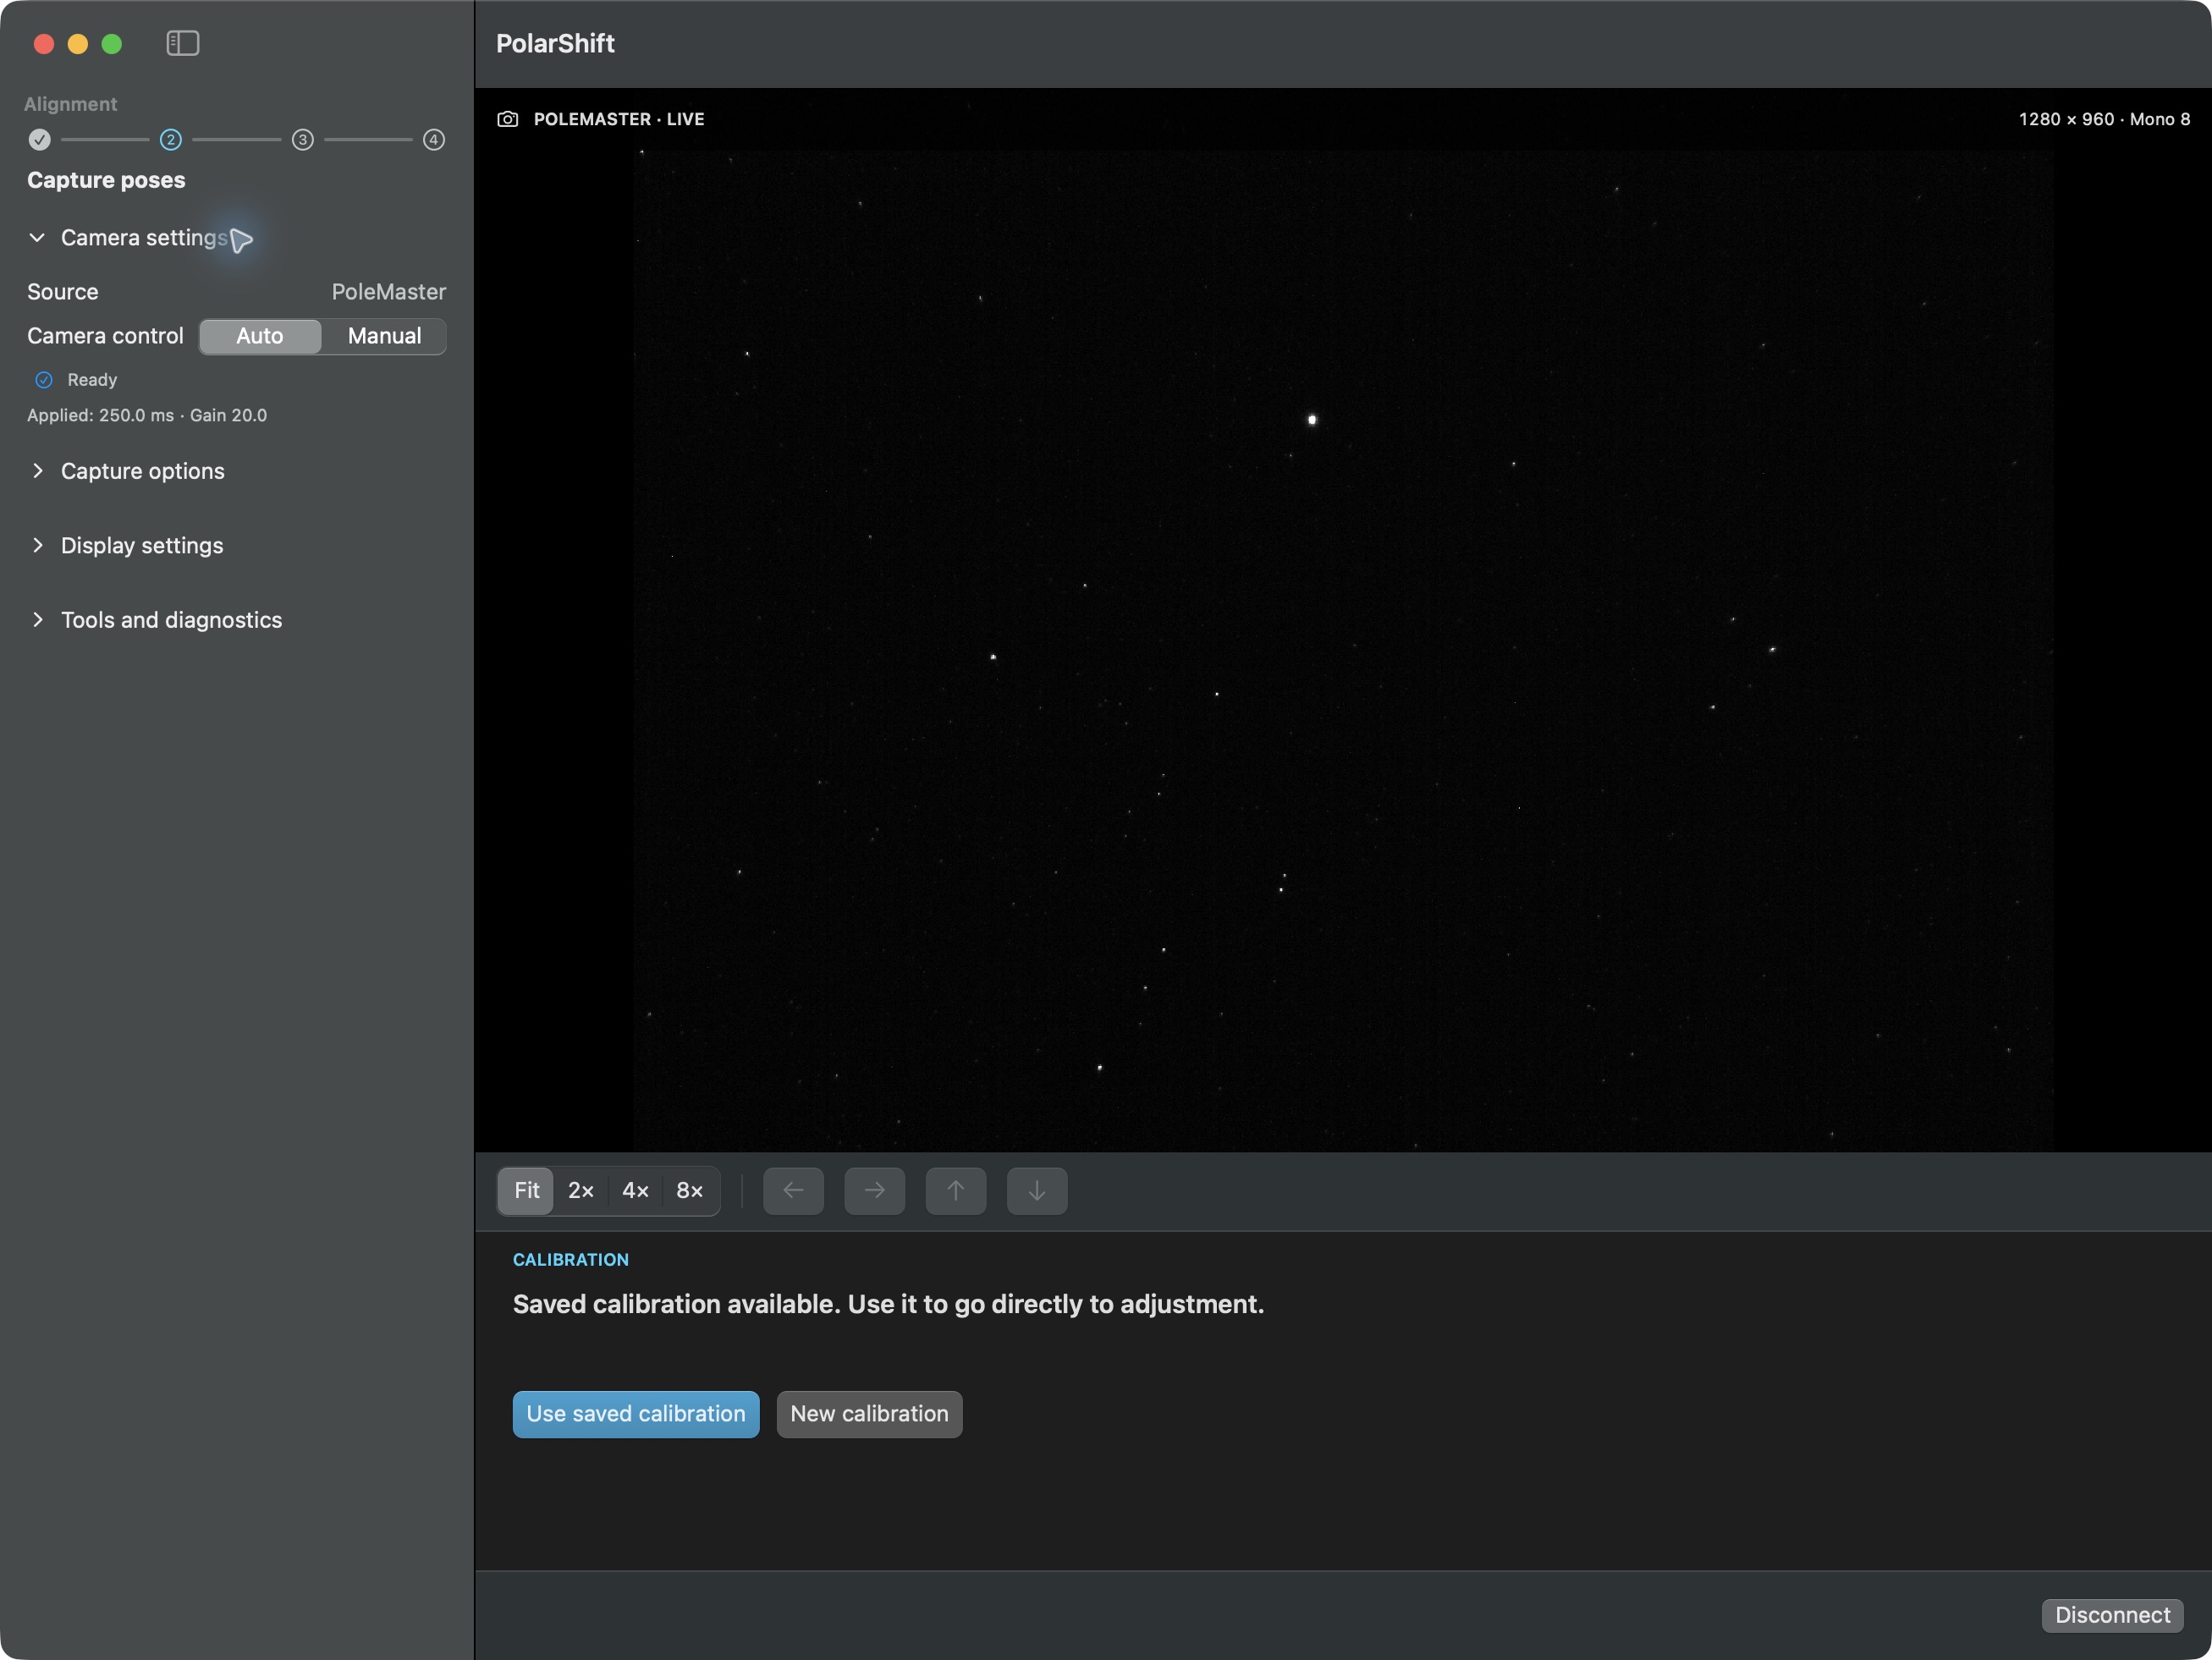Click the pan up arrow button
This screenshot has height=1660, width=2212.
[955, 1190]
